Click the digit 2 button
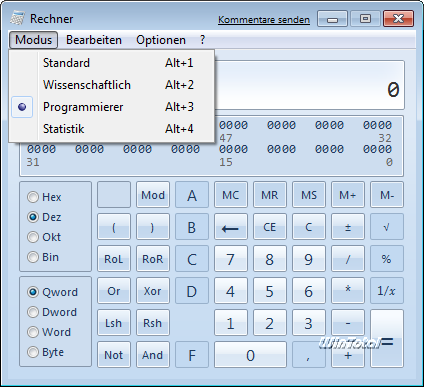Viewport: 424px width, 387px height. coord(270,323)
